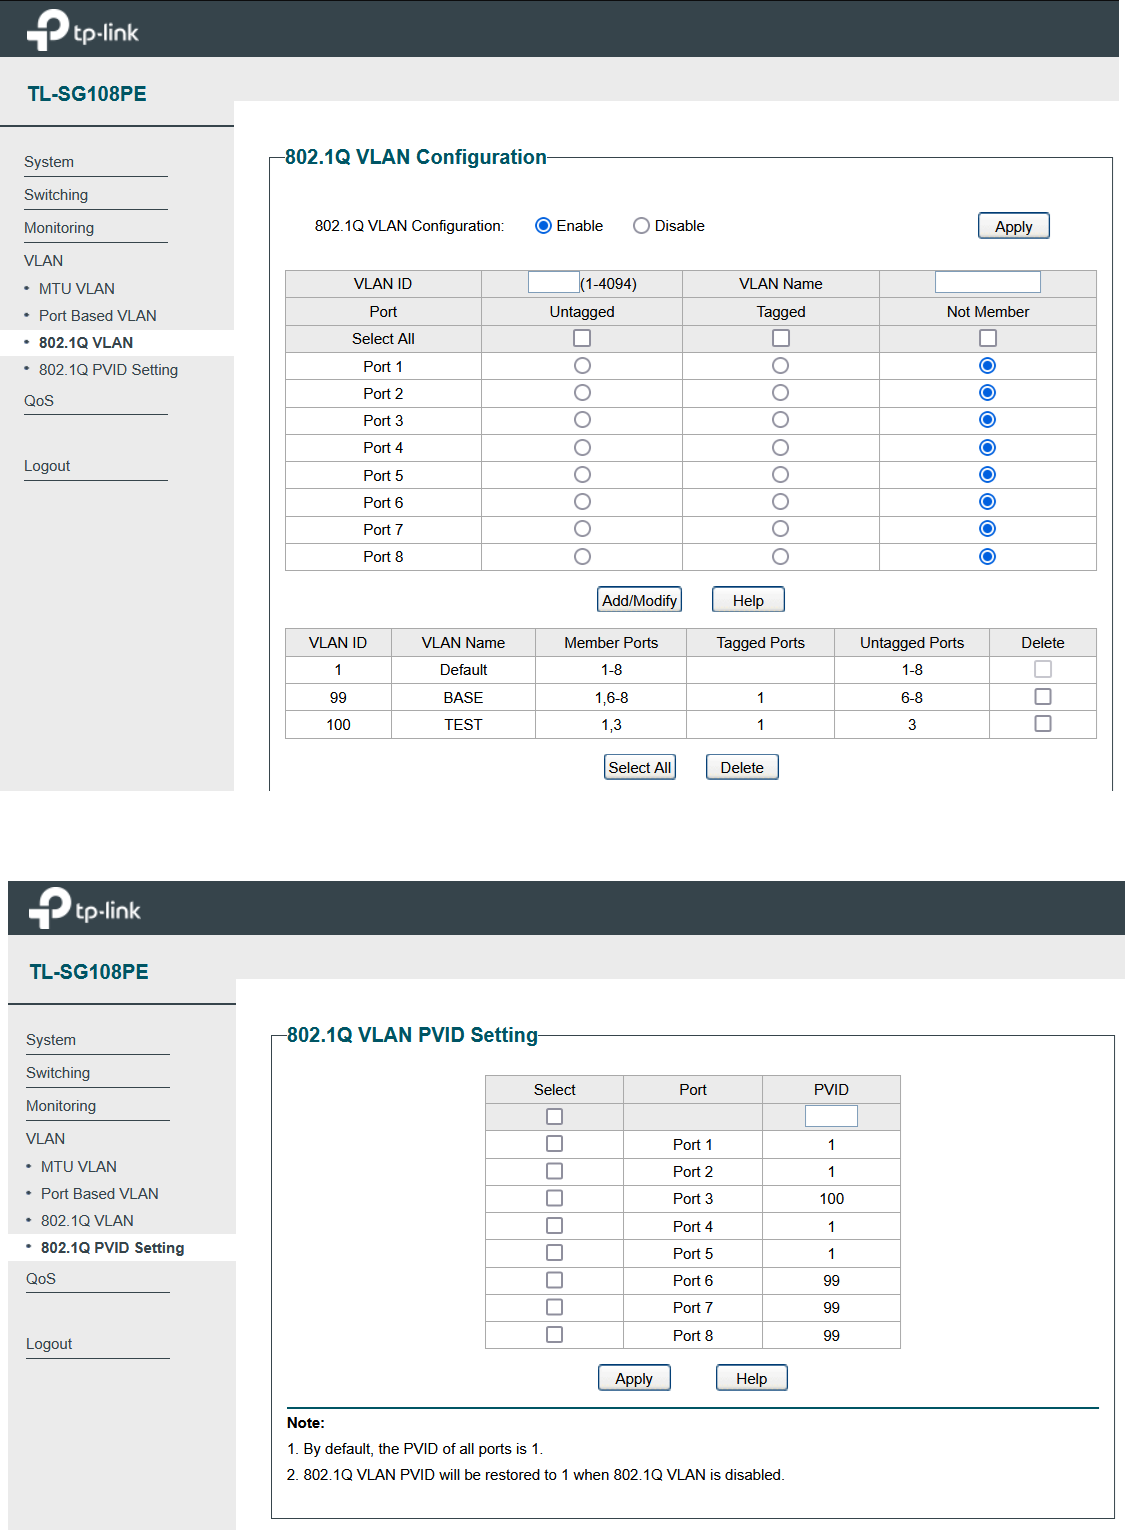Tick Select checkbox for Port 8 PVID row

555,1335
